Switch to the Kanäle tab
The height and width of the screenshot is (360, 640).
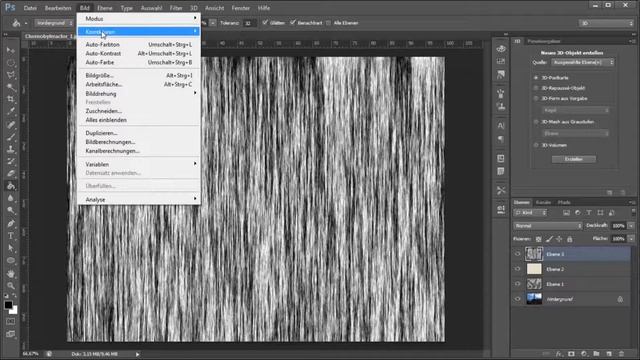coord(543,202)
